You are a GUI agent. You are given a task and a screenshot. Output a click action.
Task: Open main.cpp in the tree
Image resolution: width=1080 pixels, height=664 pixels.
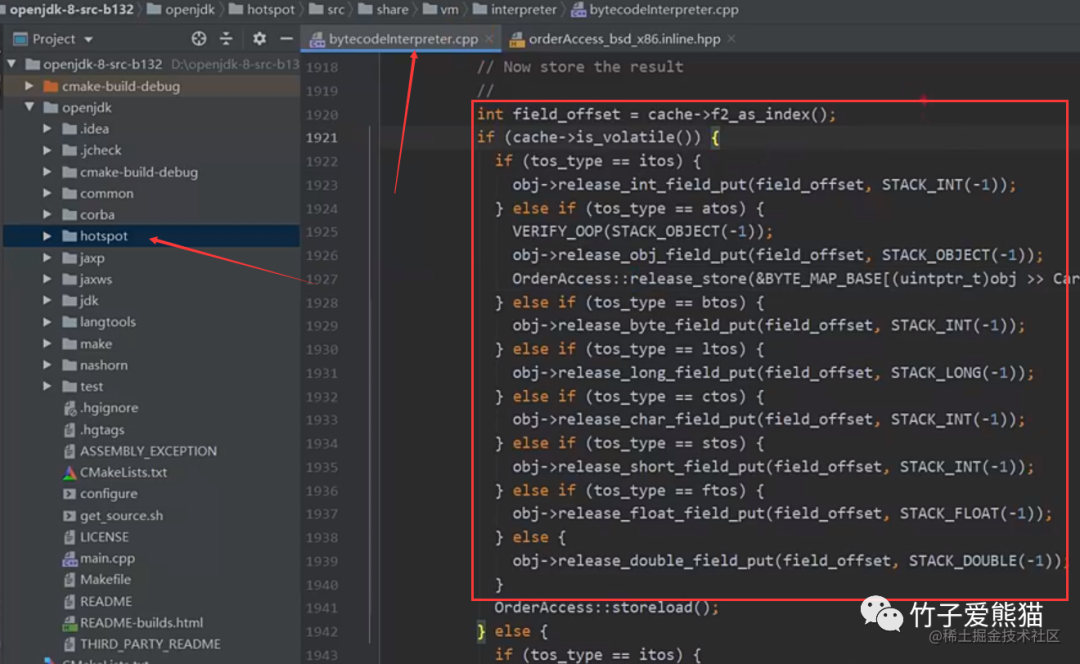pos(107,559)
